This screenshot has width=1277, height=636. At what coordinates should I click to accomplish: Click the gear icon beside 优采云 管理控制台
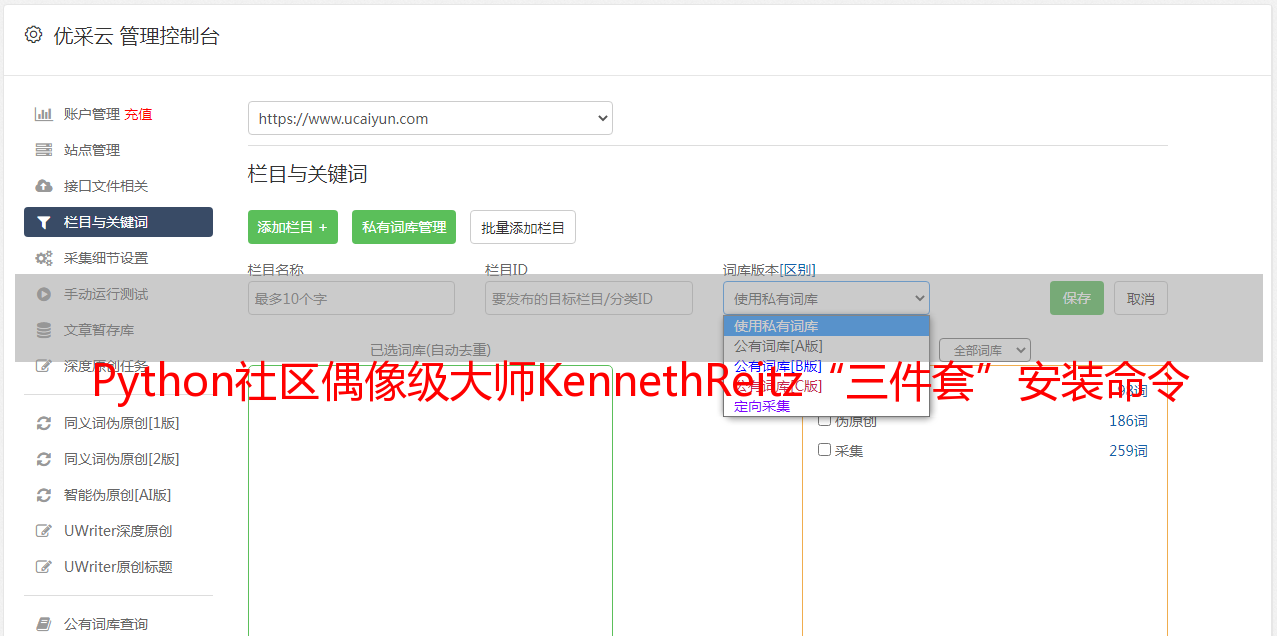(x=33, y=35)
